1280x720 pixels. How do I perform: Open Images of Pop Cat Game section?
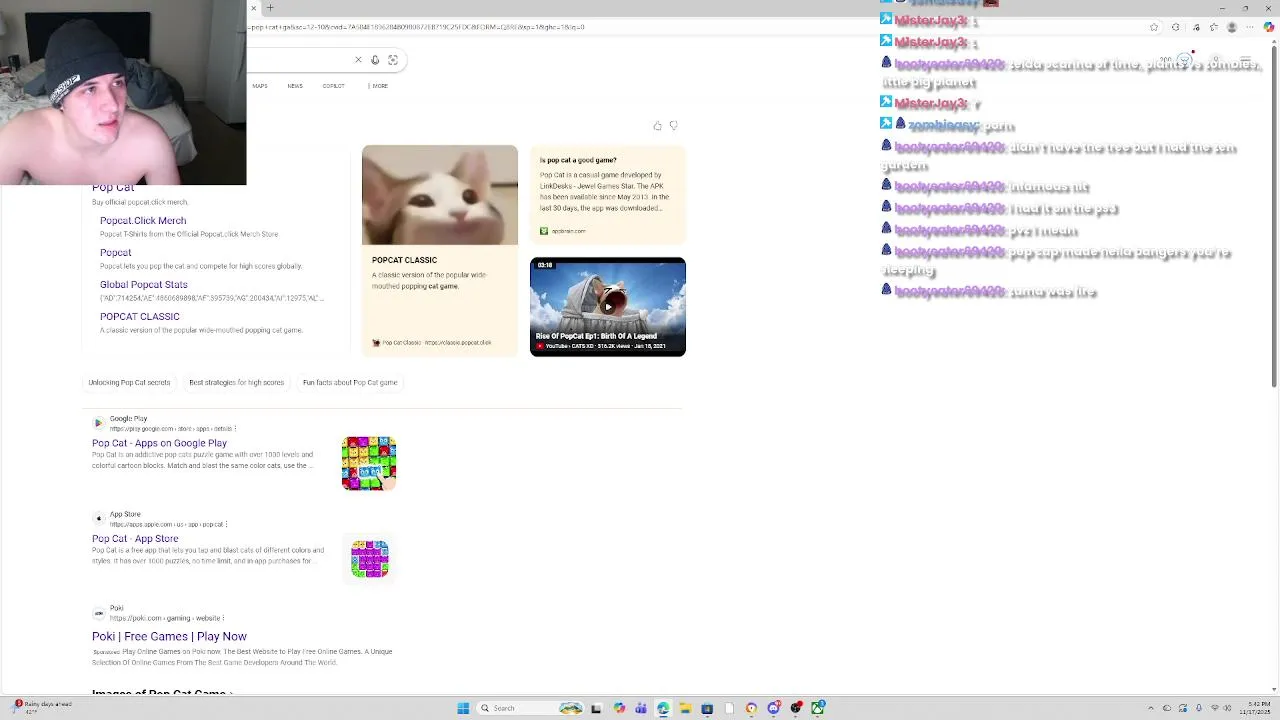click(x=162, y=692)
